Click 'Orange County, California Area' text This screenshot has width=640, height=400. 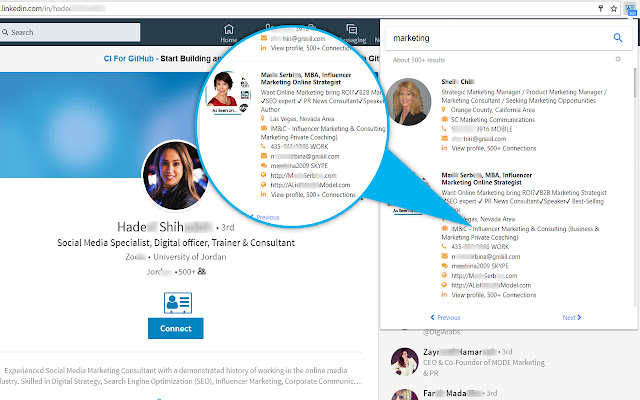point(493,110)
